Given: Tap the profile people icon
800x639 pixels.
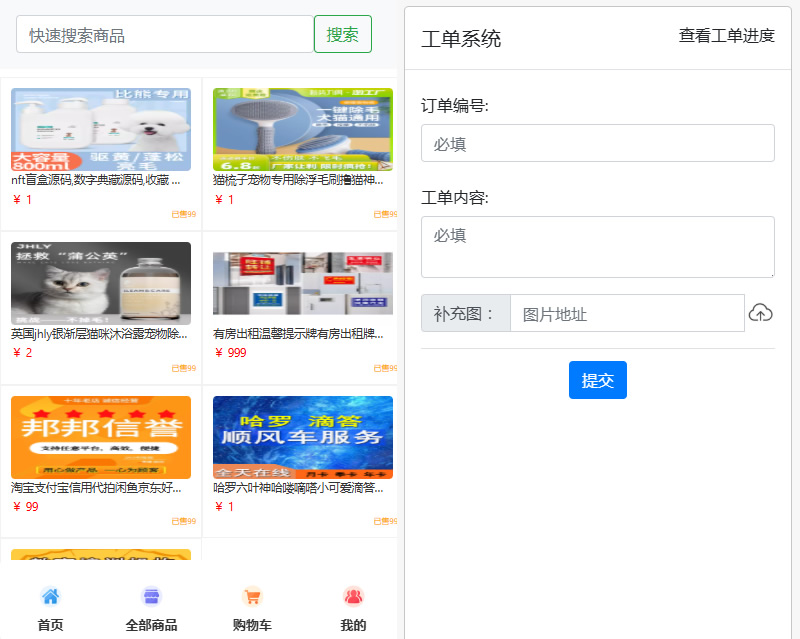Looking at the screenshot, I should click(353, 597).
